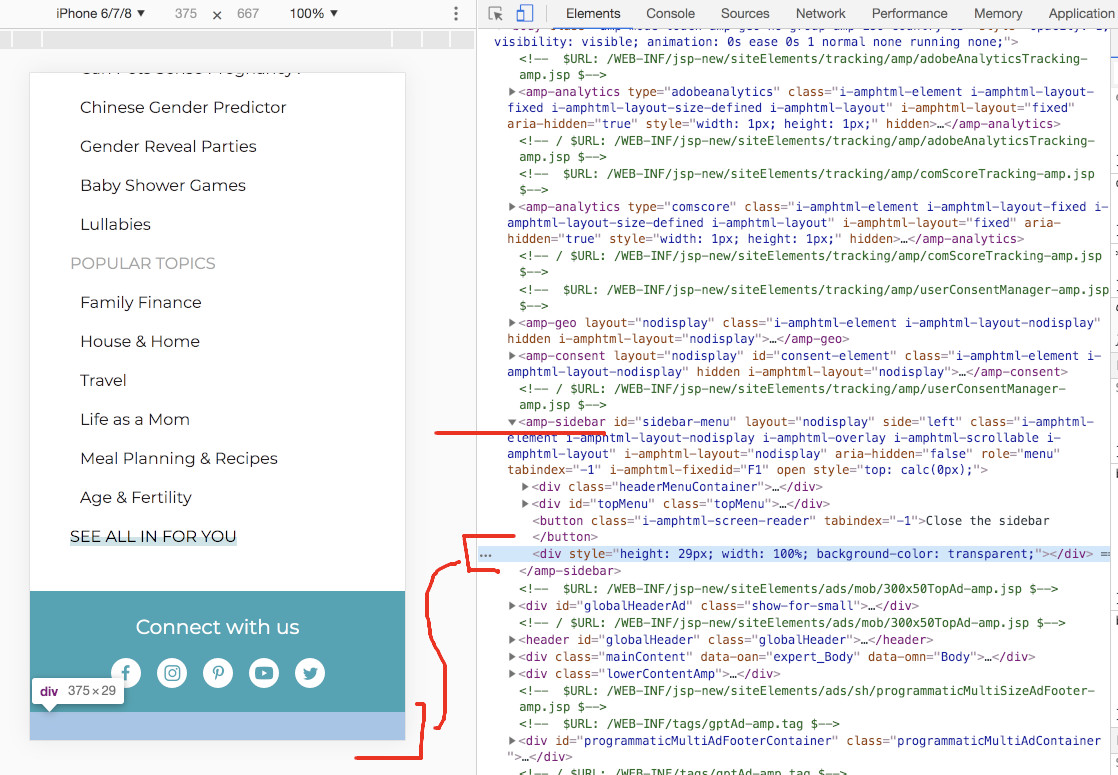The height and width of the screenshot is (775, 1118).
Task: Open the Memory tab
Action: [x=998, y=14]
